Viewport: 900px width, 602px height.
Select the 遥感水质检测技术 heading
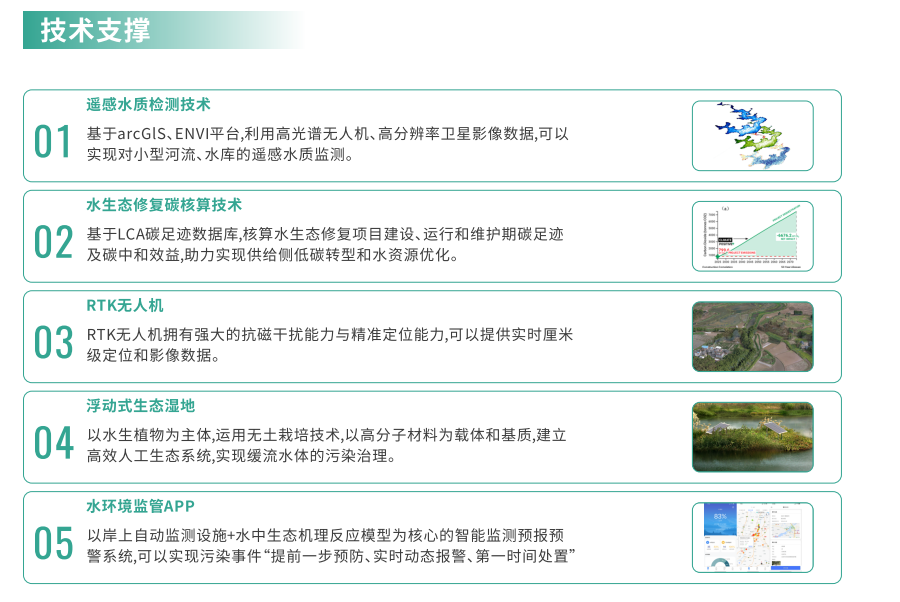coord(148,104)
